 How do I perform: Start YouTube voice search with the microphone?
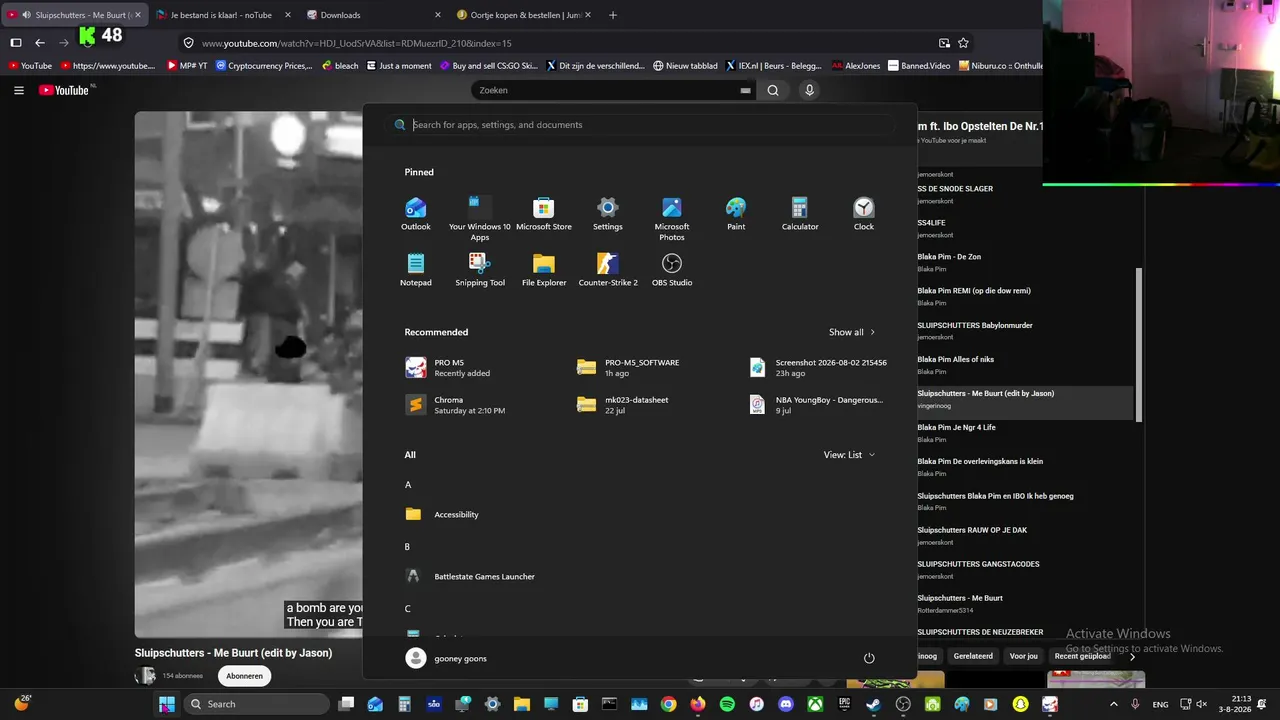click(x=809, y=90)
